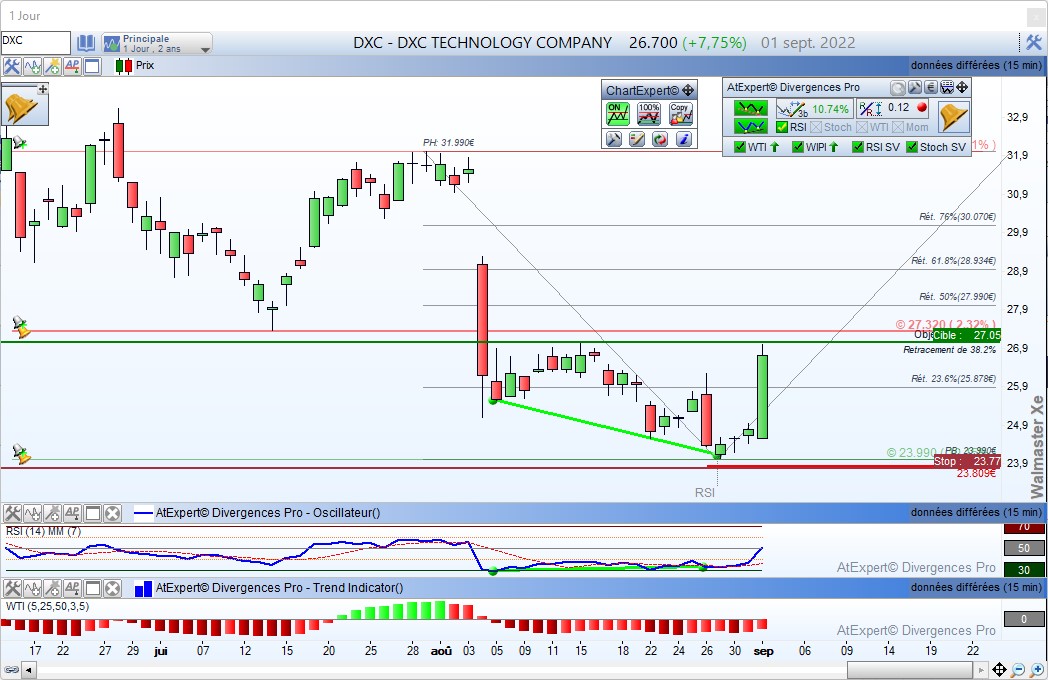Open ChartExpert info icon
The width and height of the screenshot is (1048, 680).
683,139
